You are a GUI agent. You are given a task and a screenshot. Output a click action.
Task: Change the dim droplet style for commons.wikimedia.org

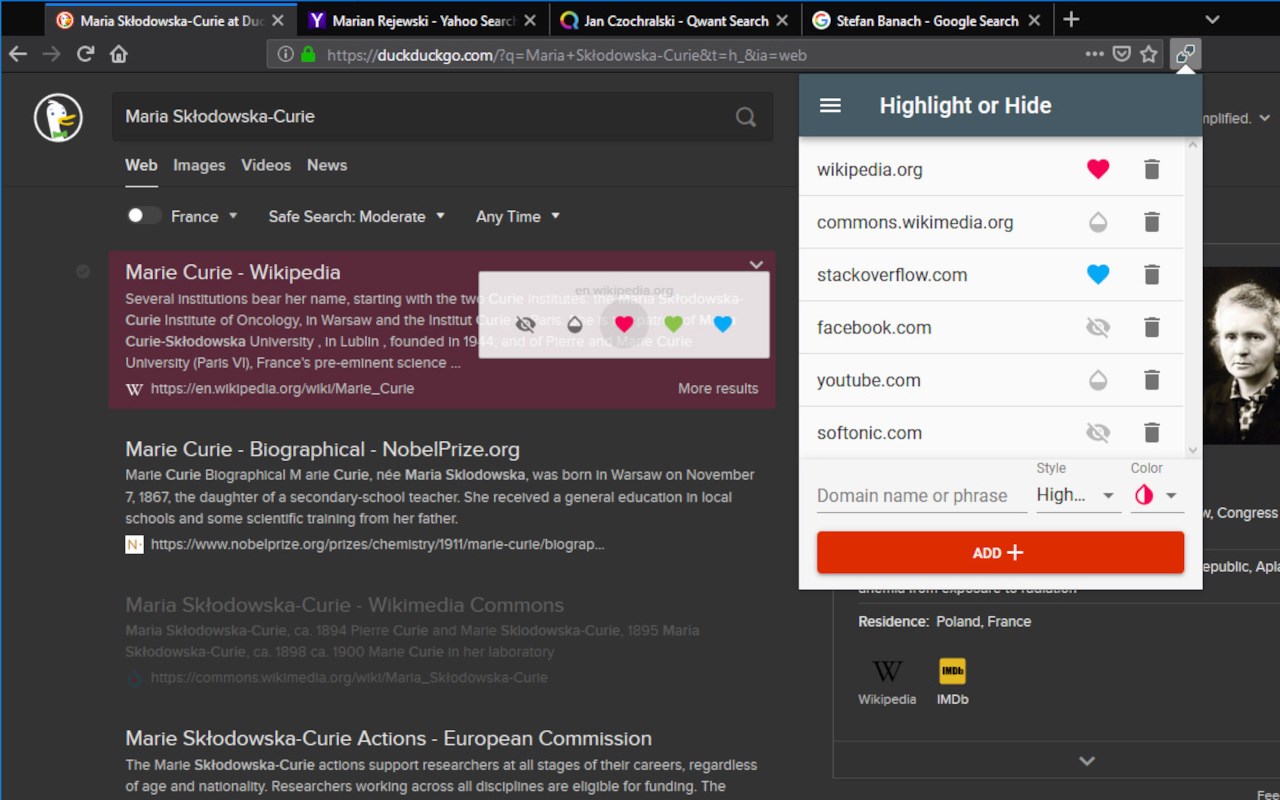(x=1098, y=222)
